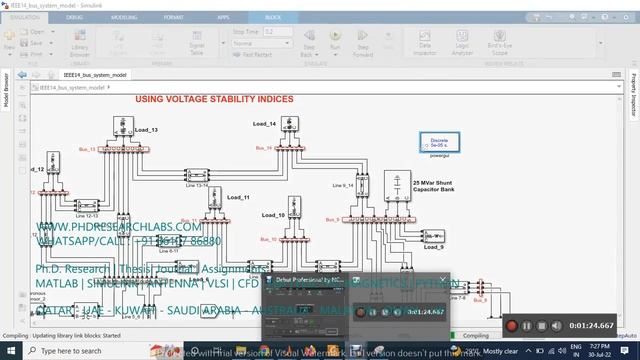This screenshot has height=360, width=640.
Task: Open the Signal Table
Action: (196, 43)
